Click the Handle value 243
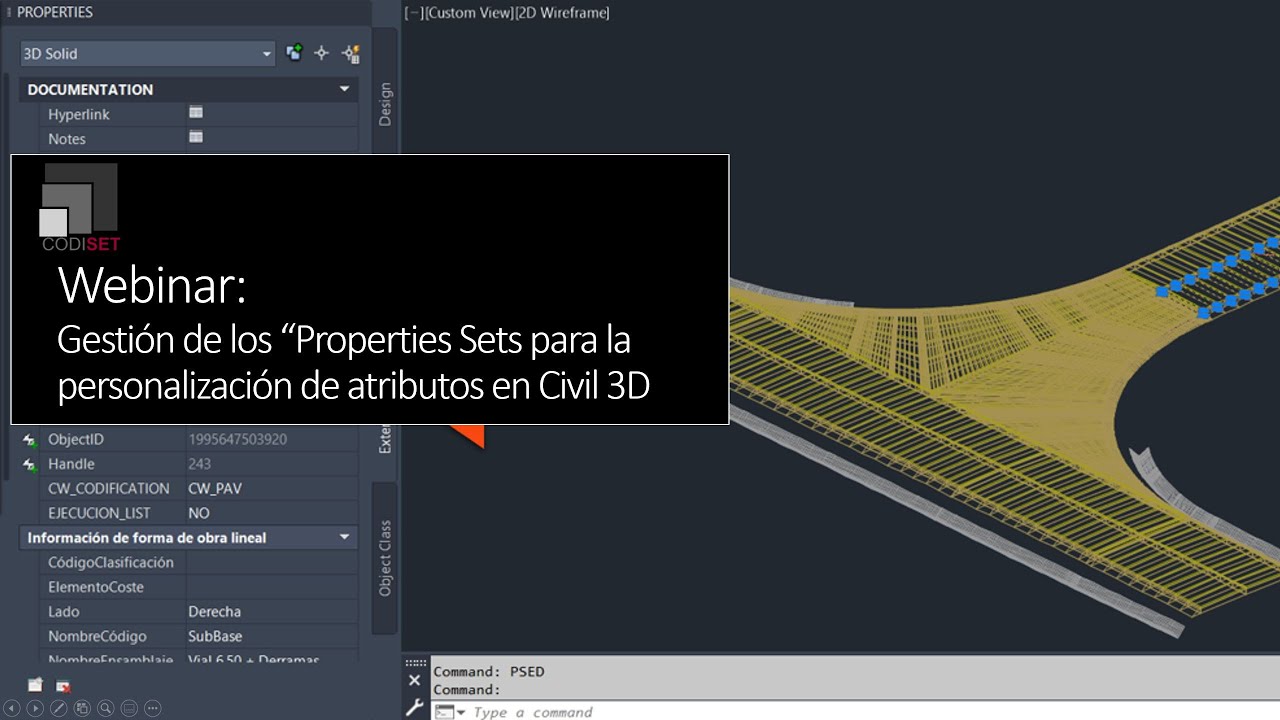 (x=199, y=464)
